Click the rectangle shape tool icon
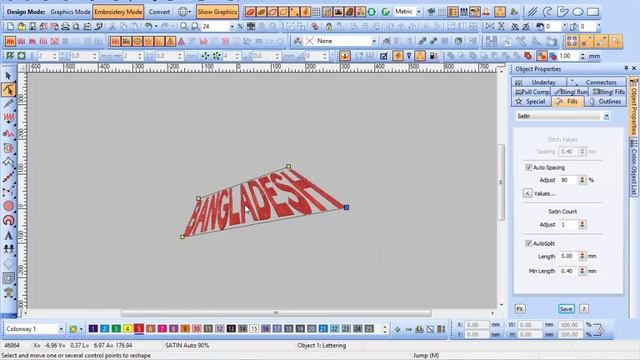The image size is (640, 360). click(x=593, y=12)
